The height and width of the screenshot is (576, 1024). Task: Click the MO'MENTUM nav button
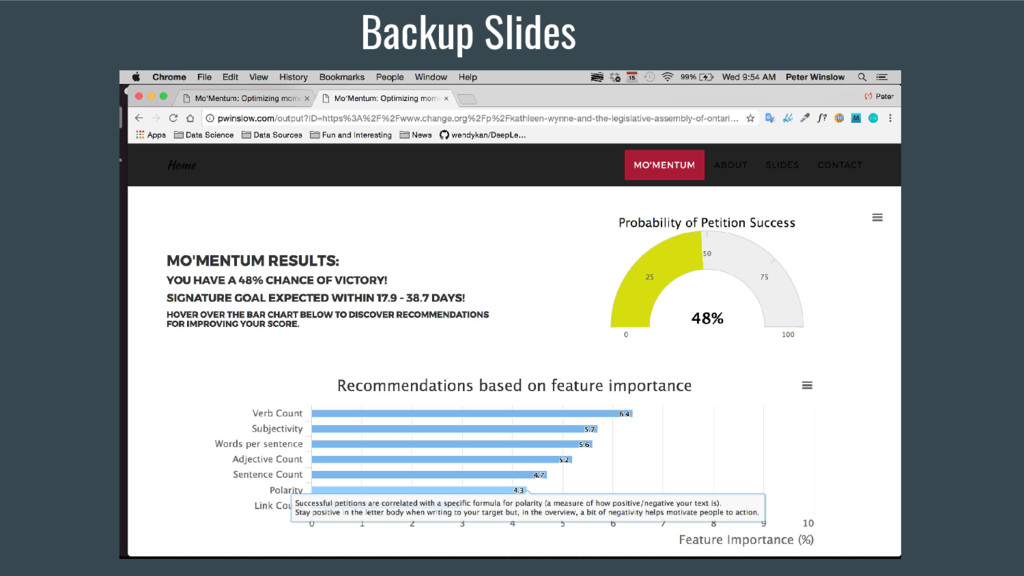point(664,165)
